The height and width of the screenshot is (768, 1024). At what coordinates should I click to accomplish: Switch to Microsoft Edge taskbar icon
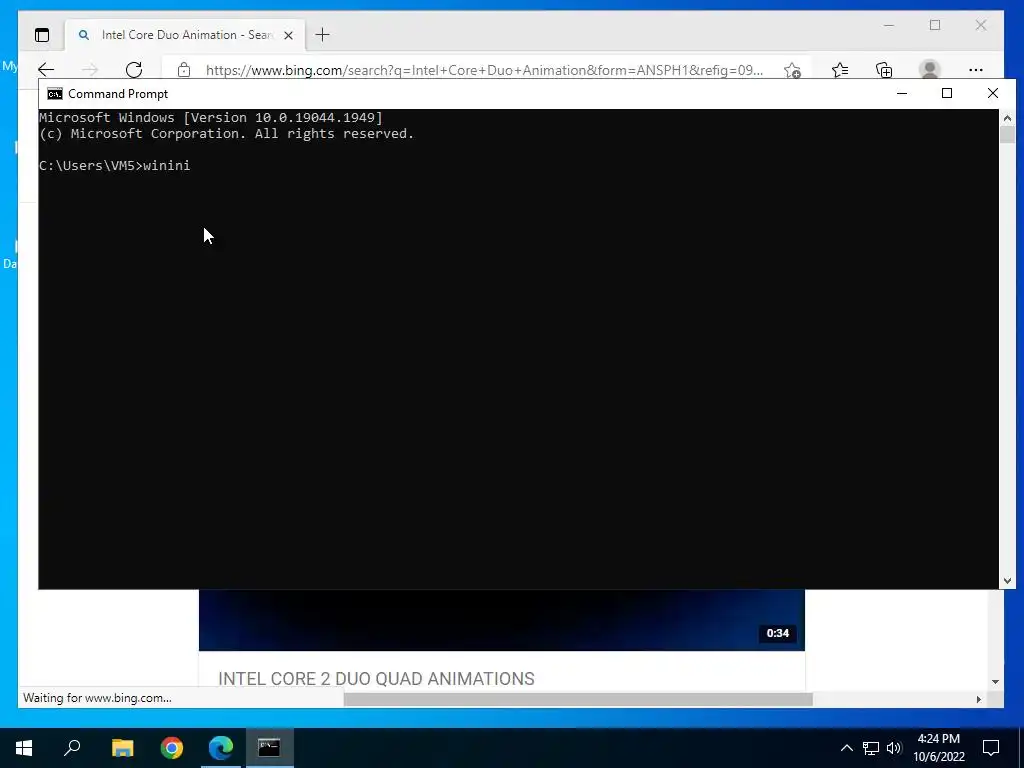tap(221, 748)
